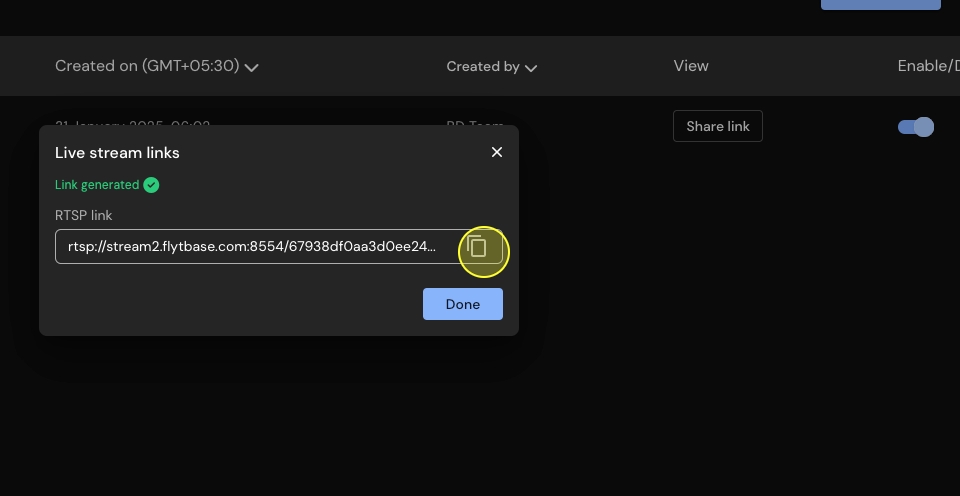Toggle the stream enable switch off
Screen dimensions: 960x496
(915, 127)
